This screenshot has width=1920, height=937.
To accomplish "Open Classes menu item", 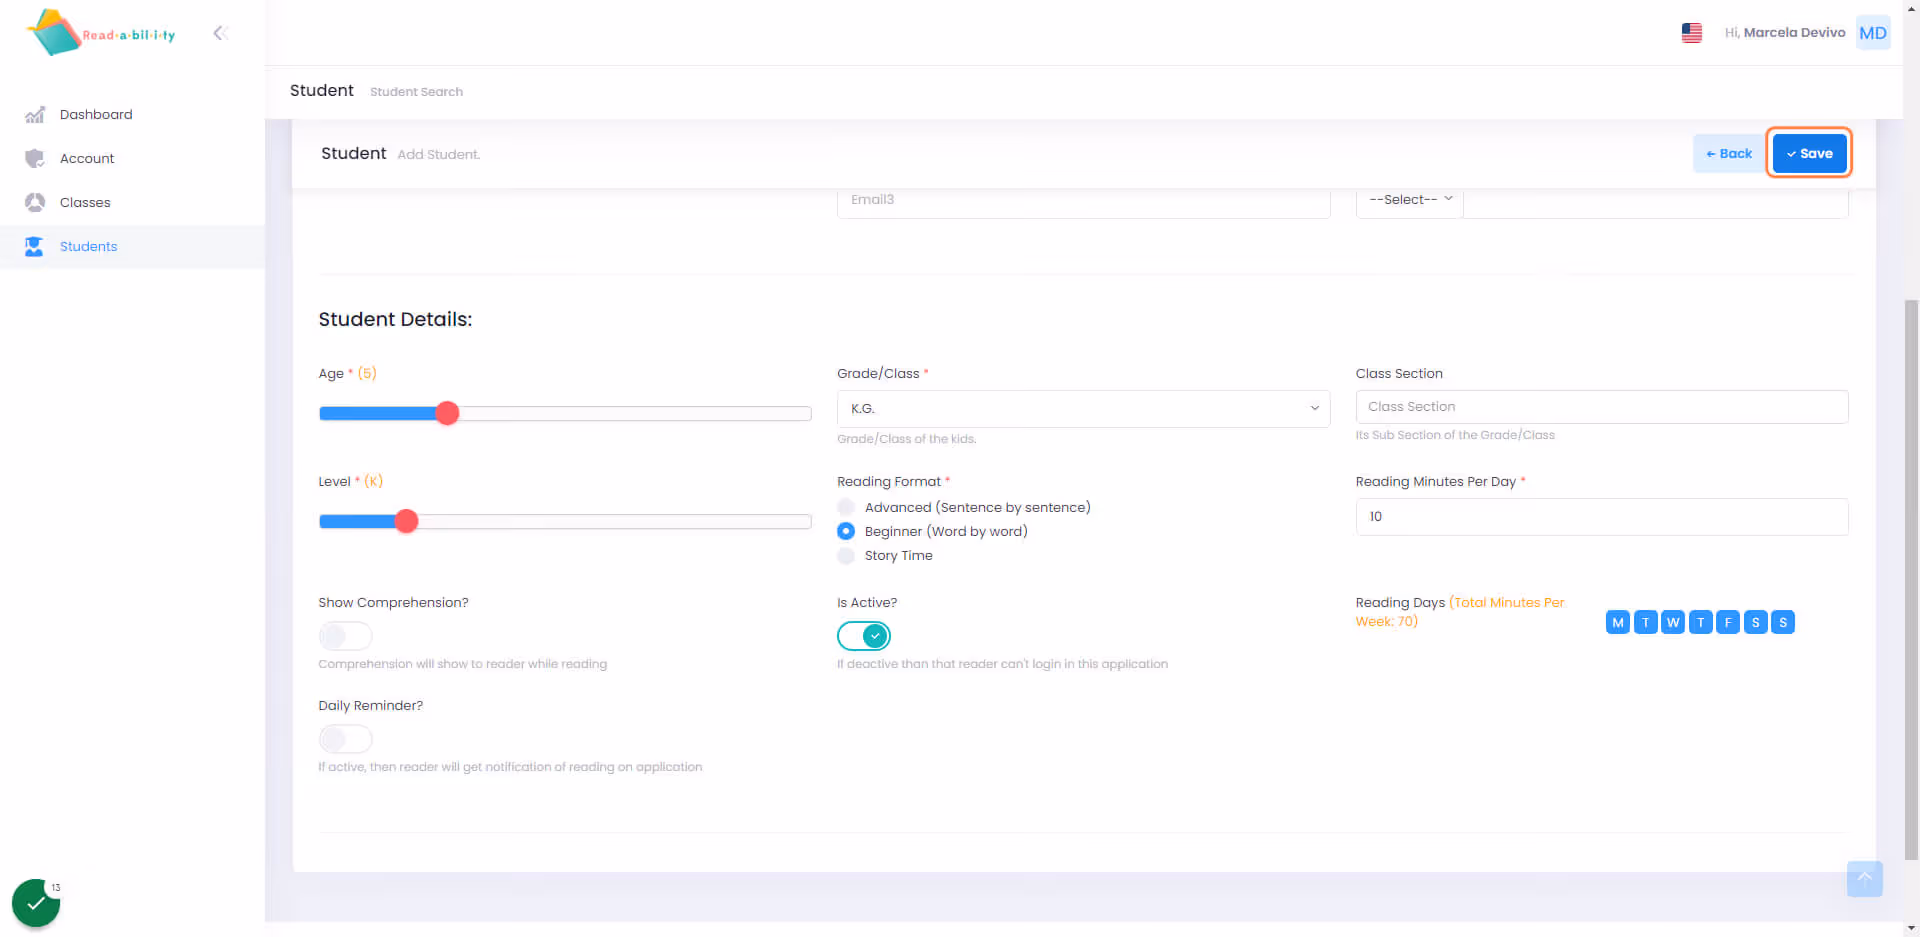I will (132, 202).
